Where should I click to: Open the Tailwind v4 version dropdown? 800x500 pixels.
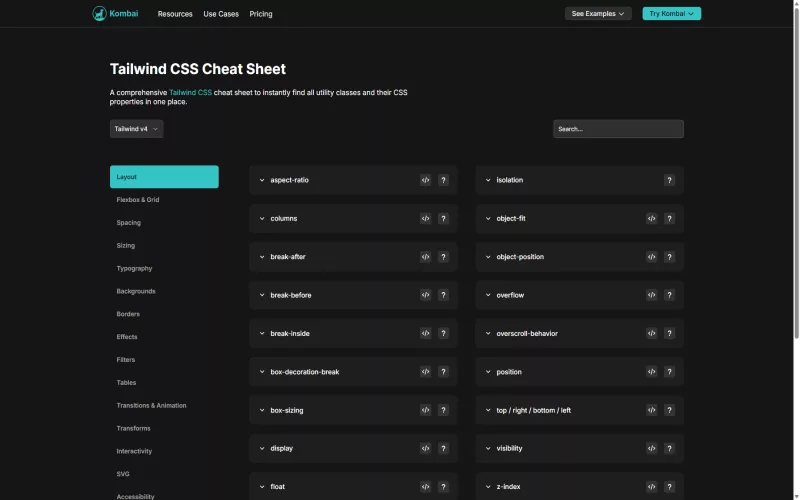[136, 129]
